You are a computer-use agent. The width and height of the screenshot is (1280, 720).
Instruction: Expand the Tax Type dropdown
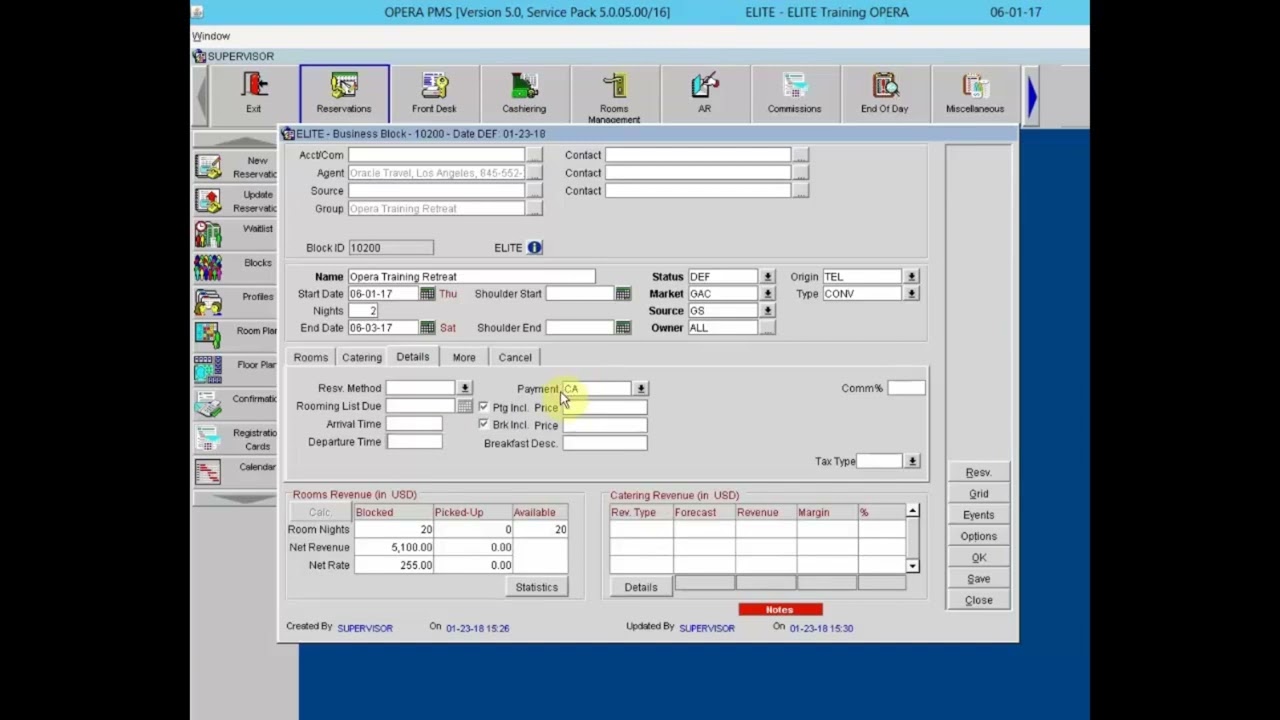coord(912,461)
